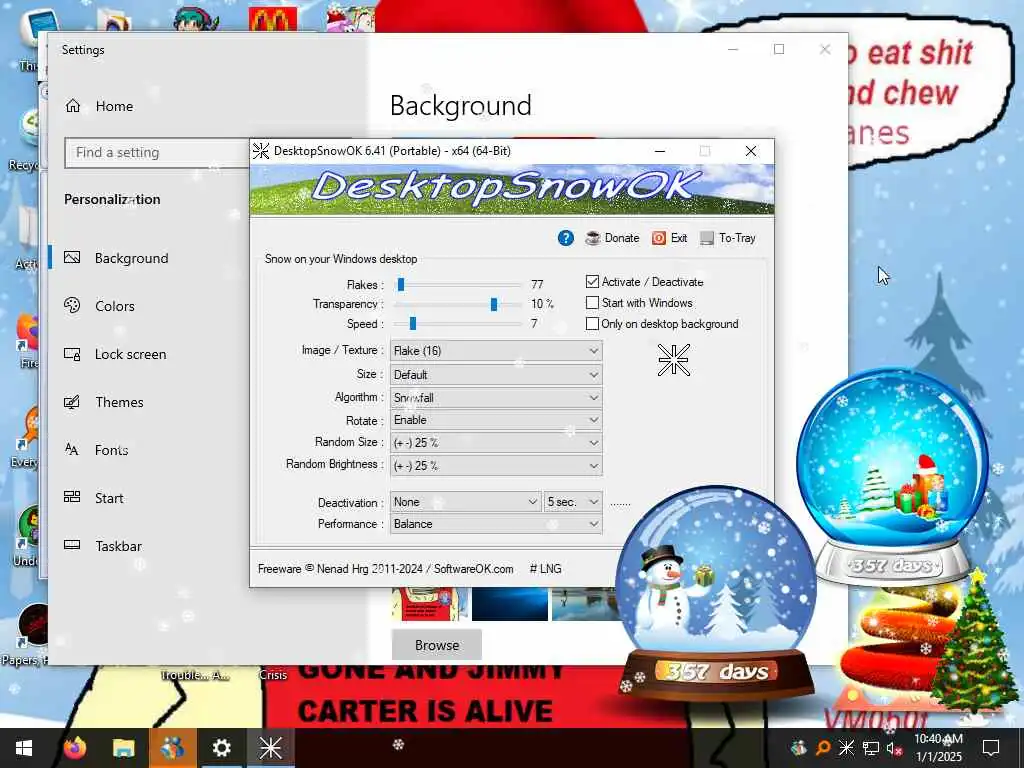1024x768 pixels.
Task: Switch to DesktopSnowOK snowflake taskbar button
Action: pos(270,748)
